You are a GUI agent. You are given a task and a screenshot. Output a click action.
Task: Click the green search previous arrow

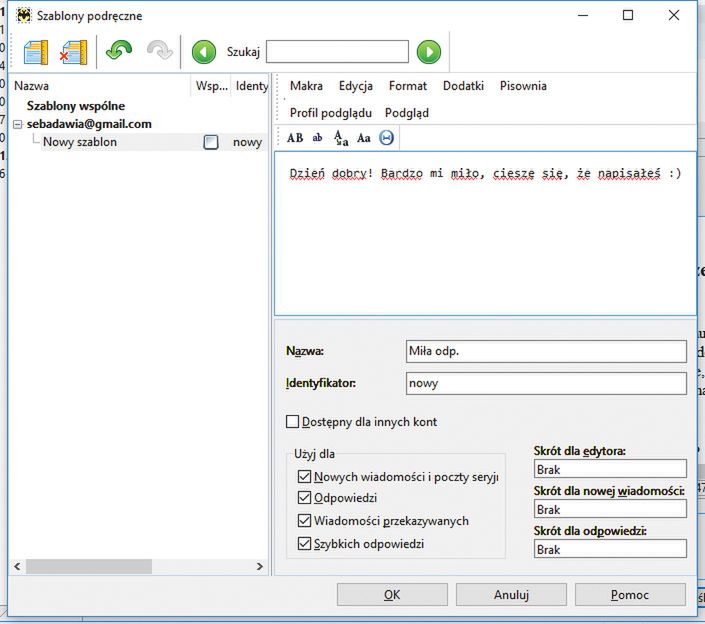click(204, 52)
